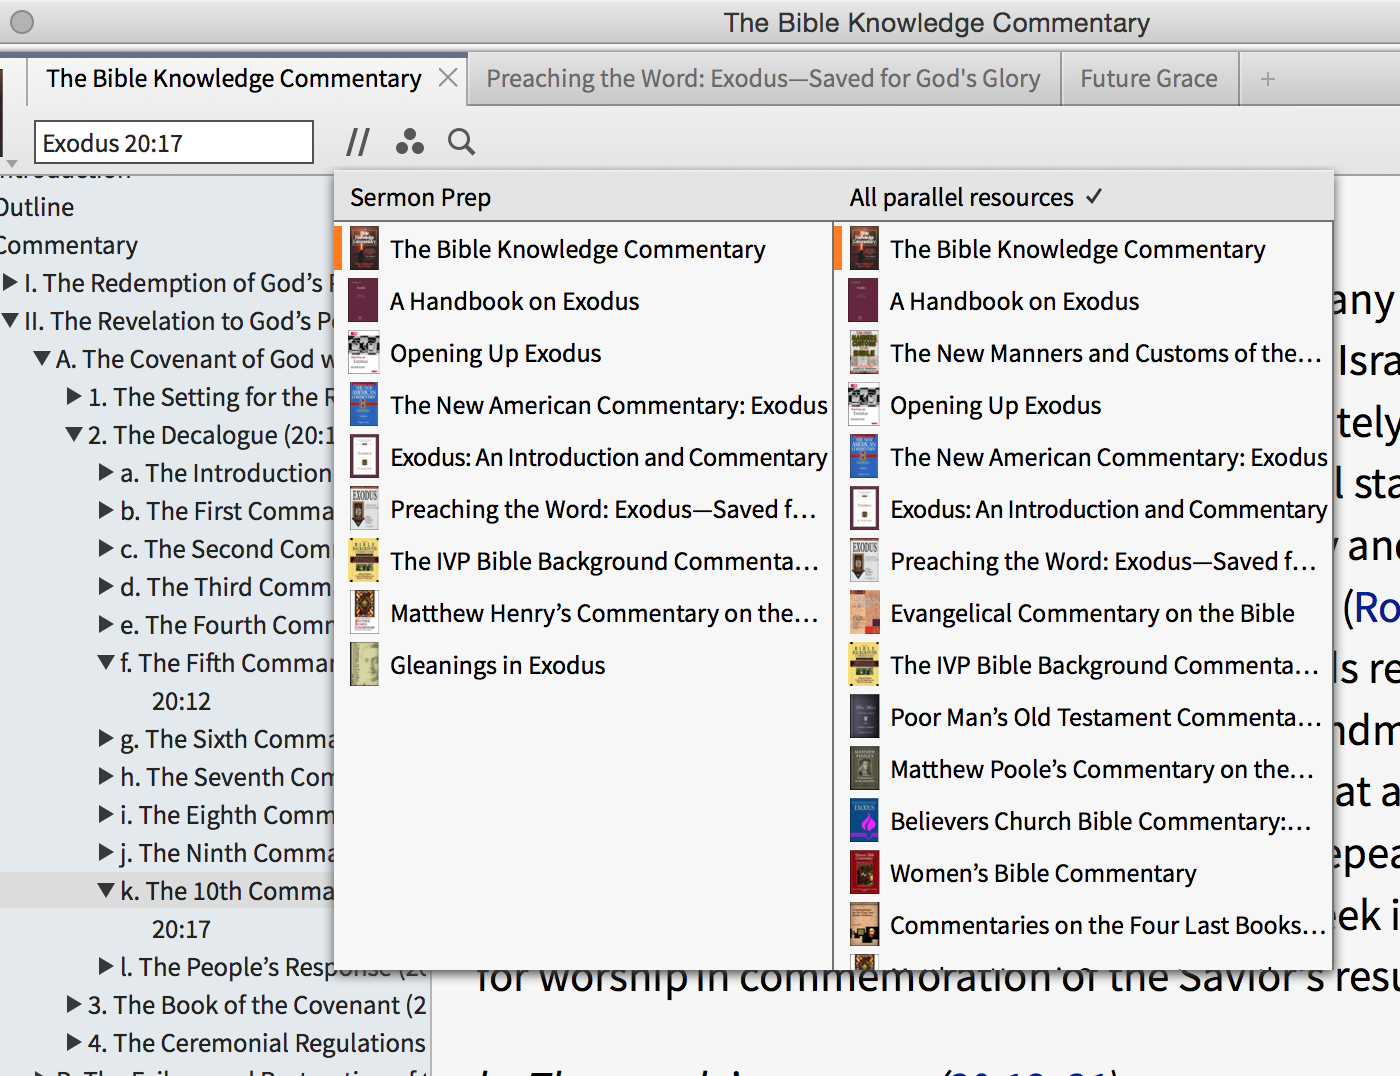This screenshot has width=1400, height=1076.
Task: Click Commentaries on Four Last Books cover
Action: tap(864, 925)
